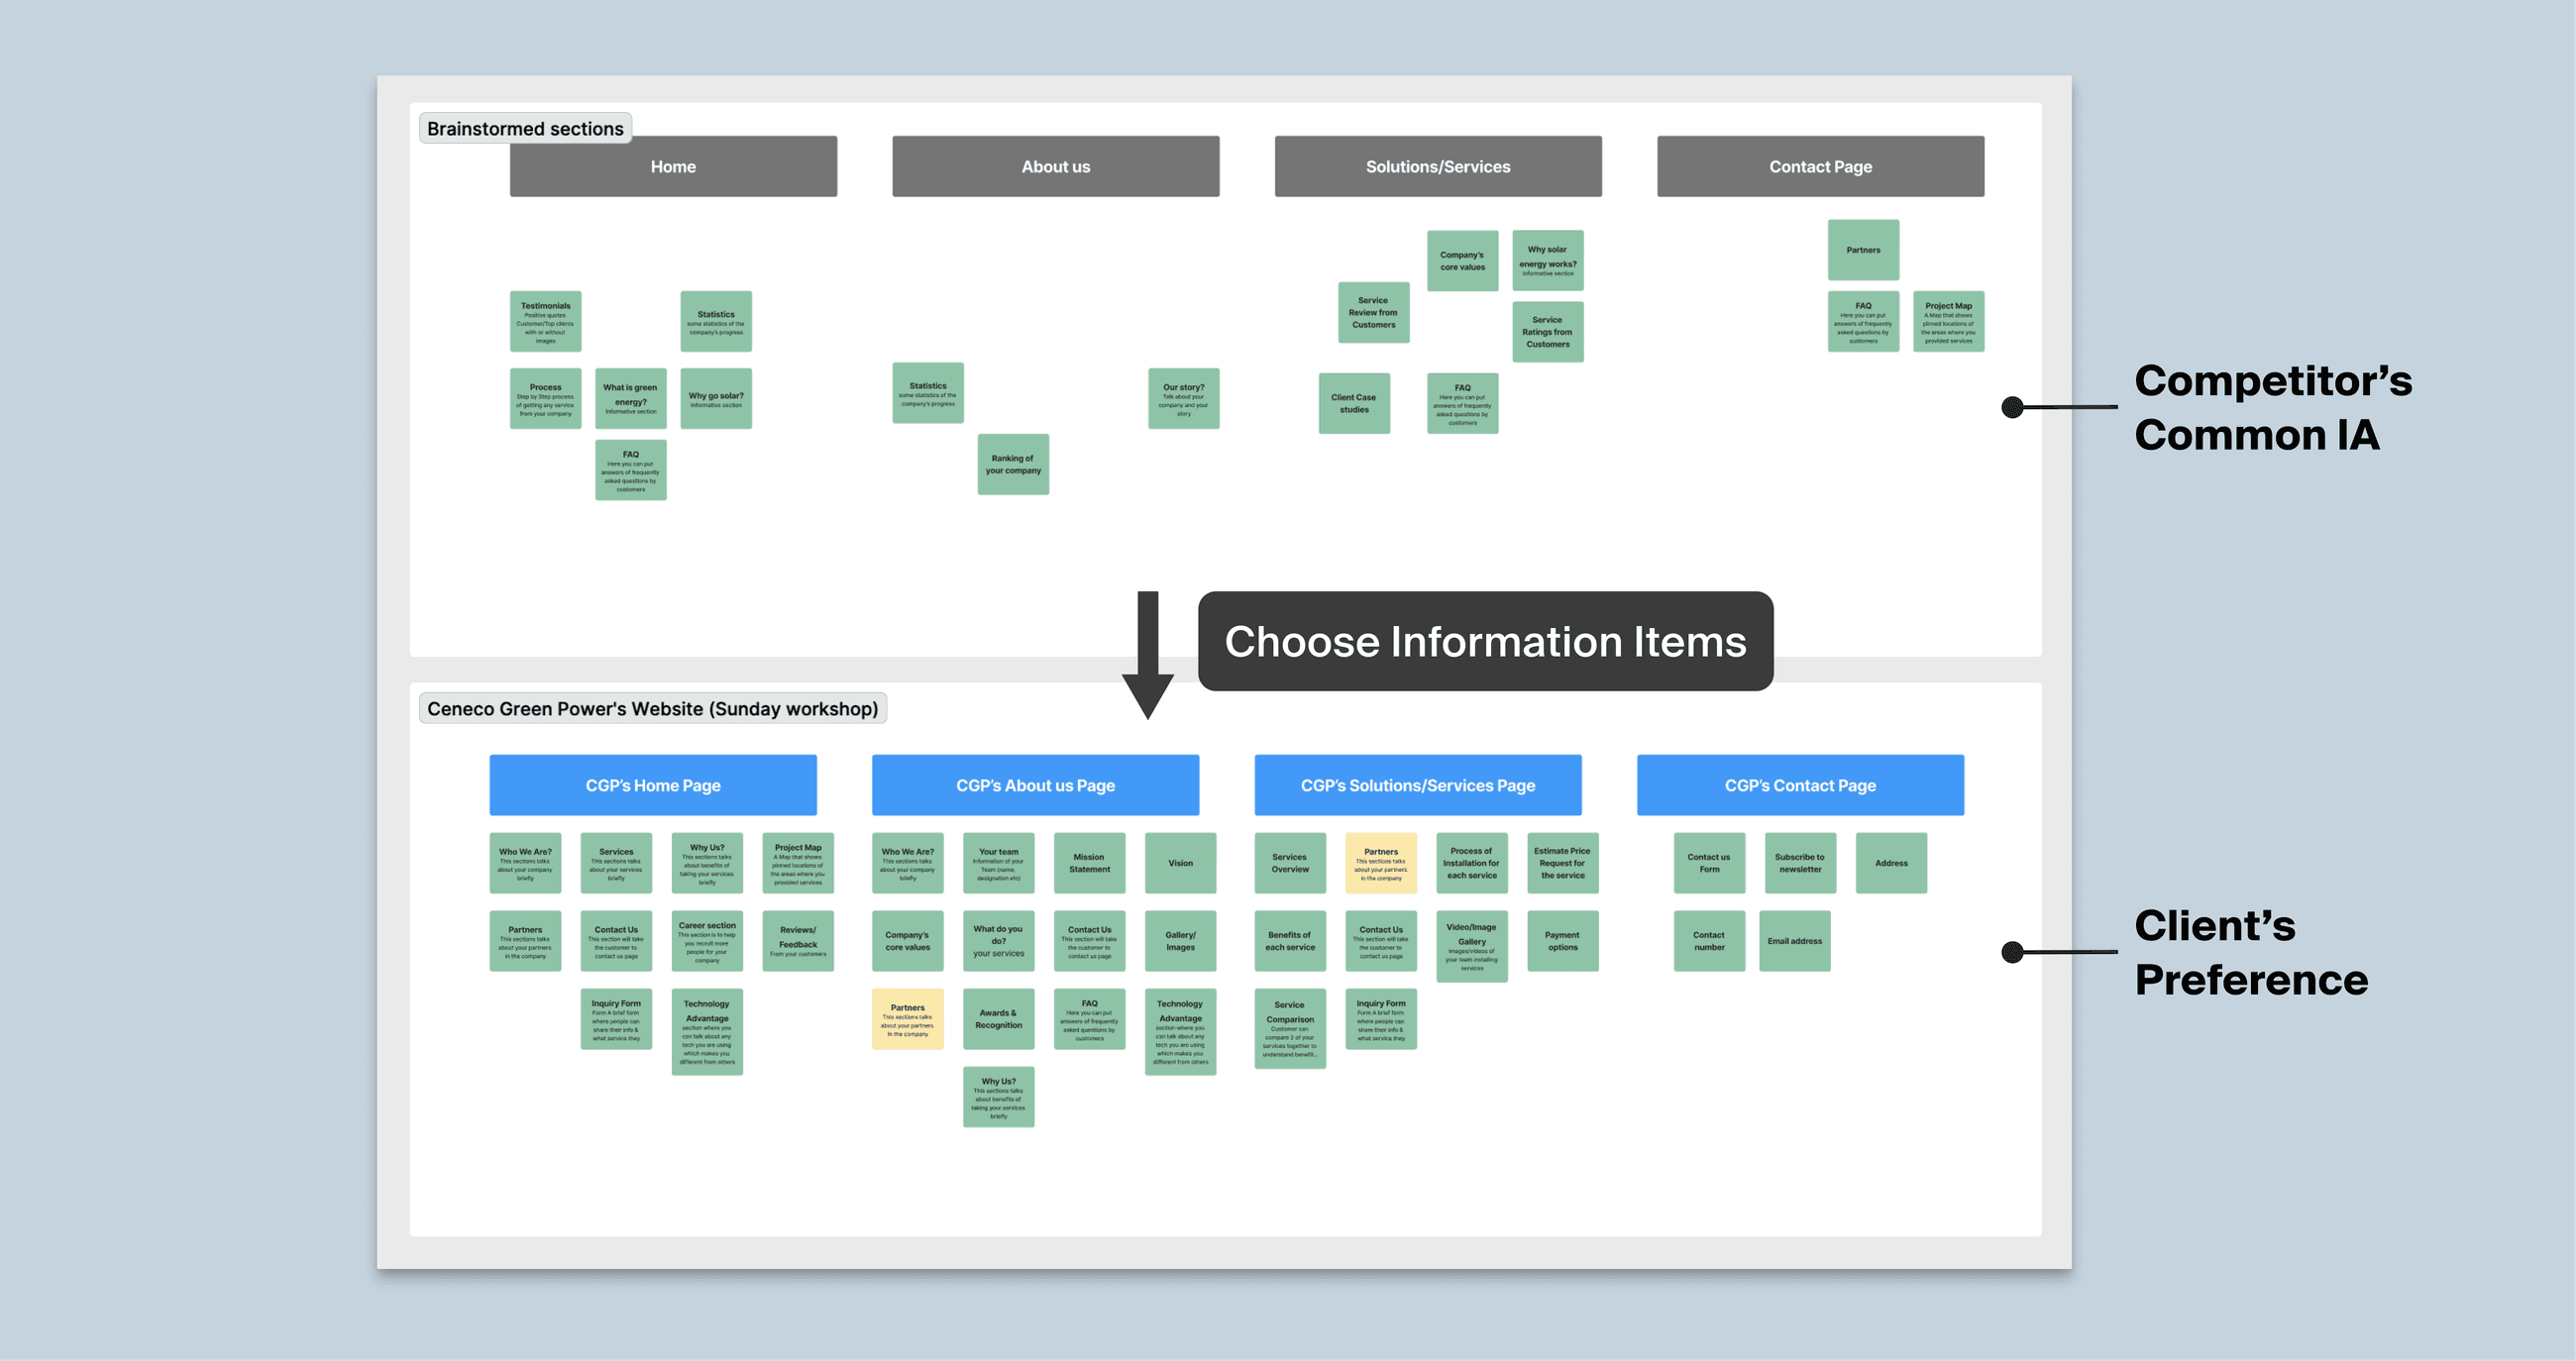The height and width of the screenshot is (1361, 2576).
Task: Select the Why solar energy works? note
Action: 1547,260
